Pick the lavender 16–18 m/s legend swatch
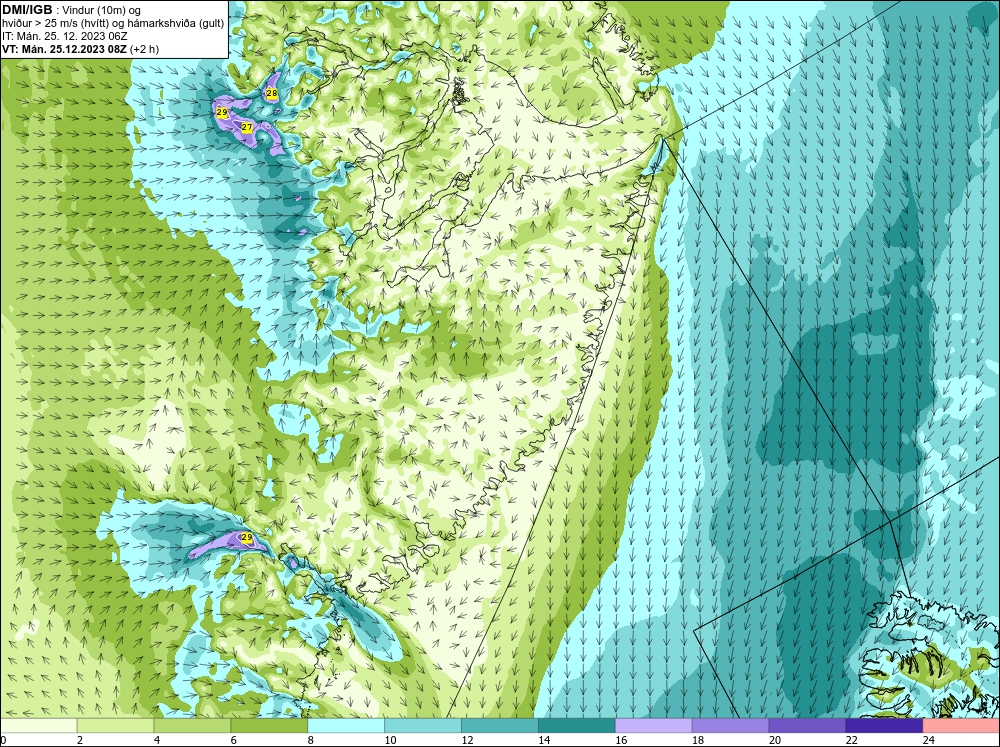 coord(654,726)
